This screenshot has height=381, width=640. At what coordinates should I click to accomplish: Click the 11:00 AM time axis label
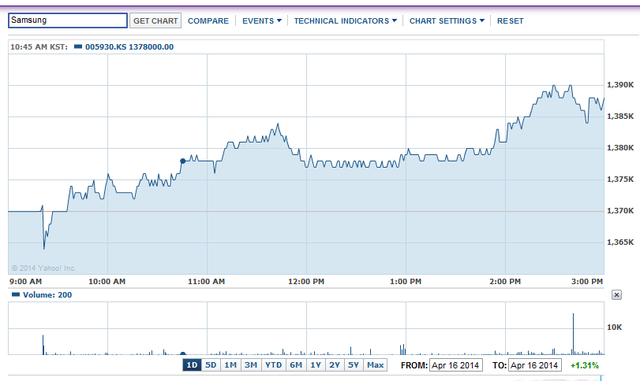pos(207,281)
